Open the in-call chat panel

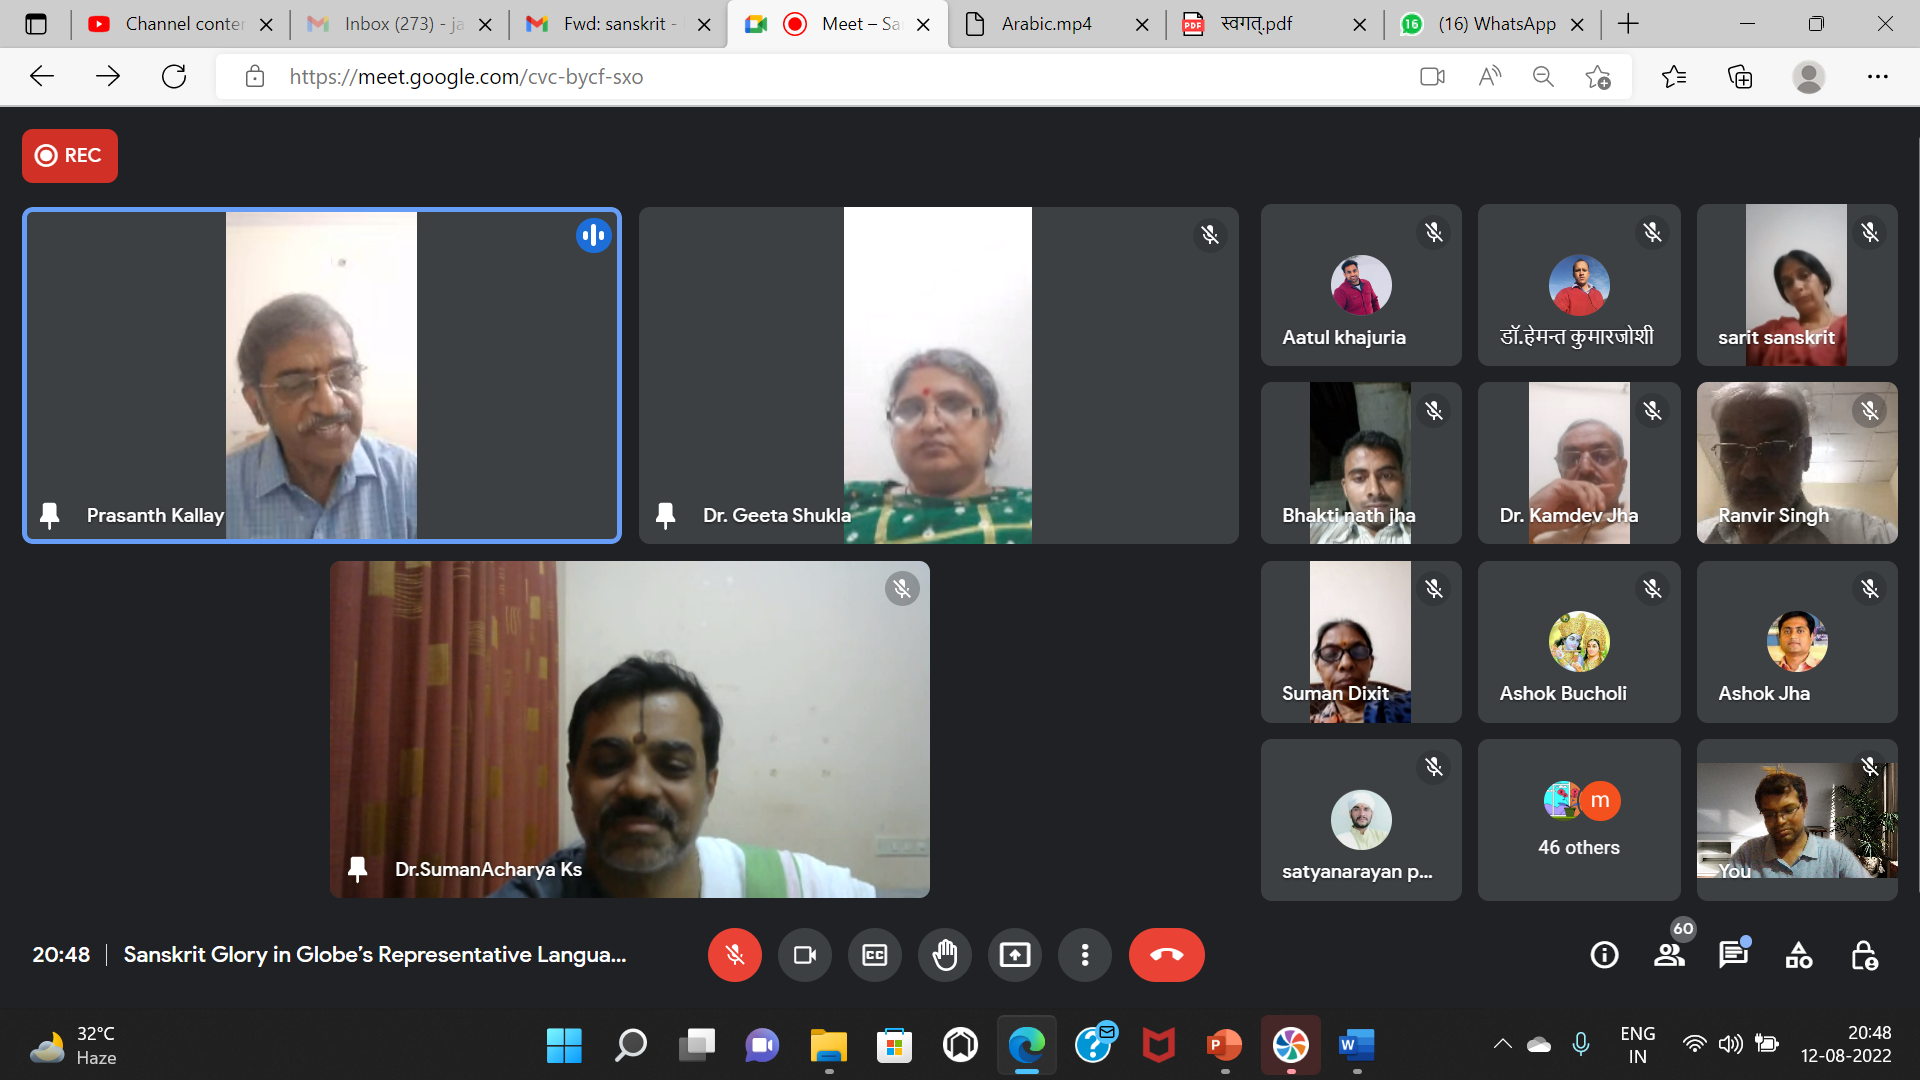pos(1733,955)
